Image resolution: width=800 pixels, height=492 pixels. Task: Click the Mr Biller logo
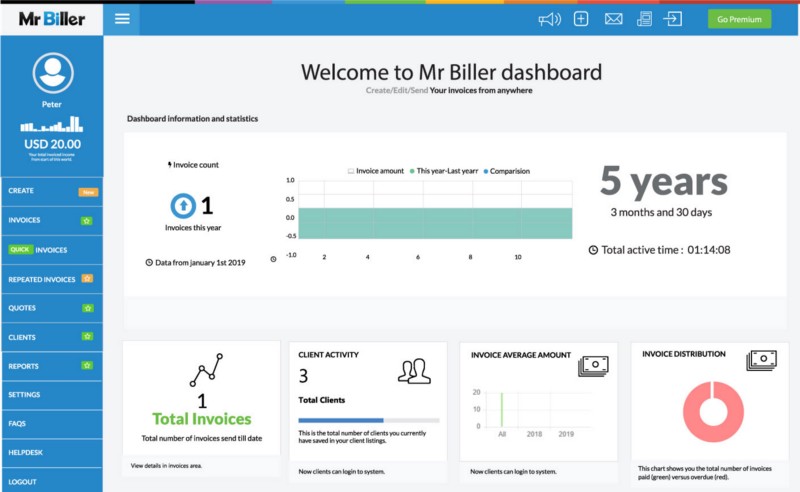52,19
